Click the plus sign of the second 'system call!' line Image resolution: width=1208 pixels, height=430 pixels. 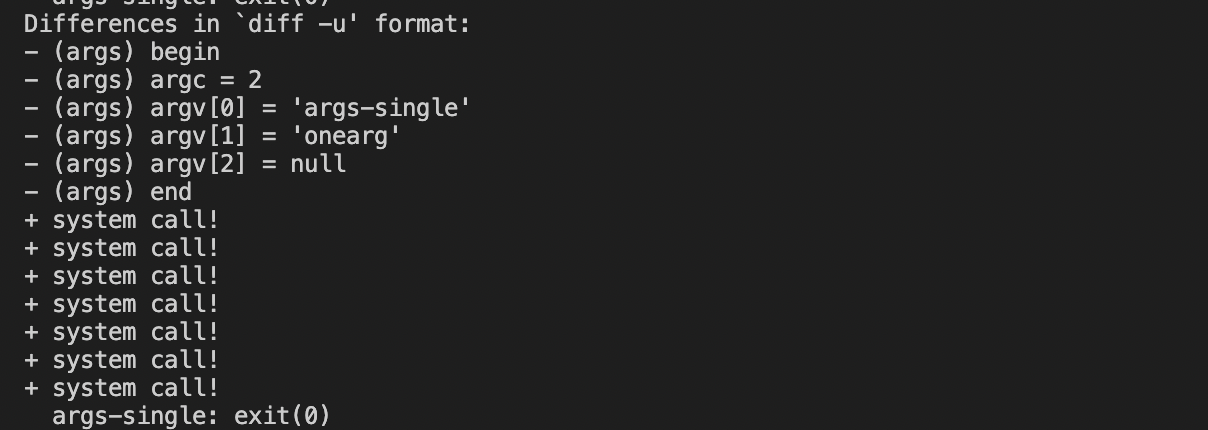(31, 248)
